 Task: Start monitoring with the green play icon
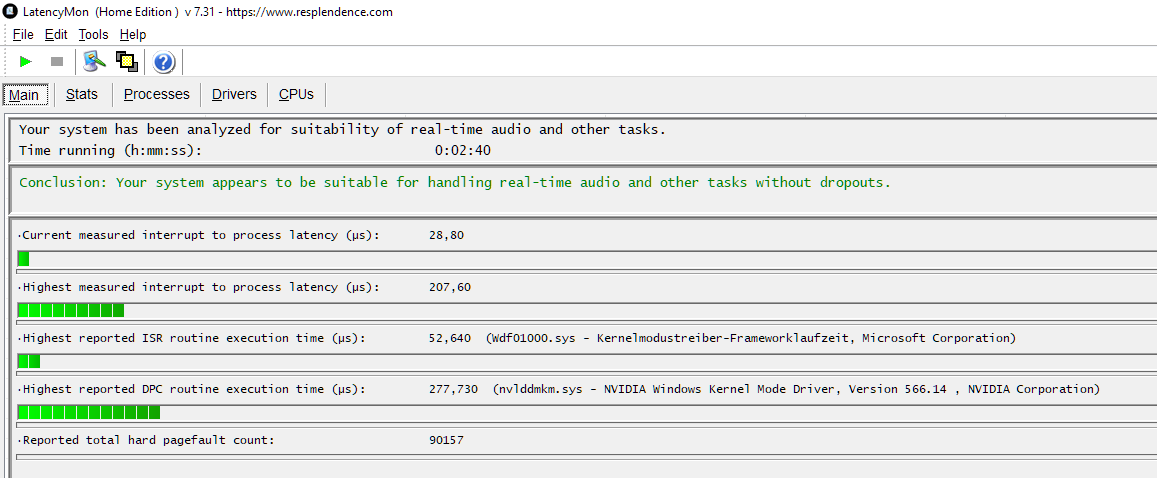27,62
